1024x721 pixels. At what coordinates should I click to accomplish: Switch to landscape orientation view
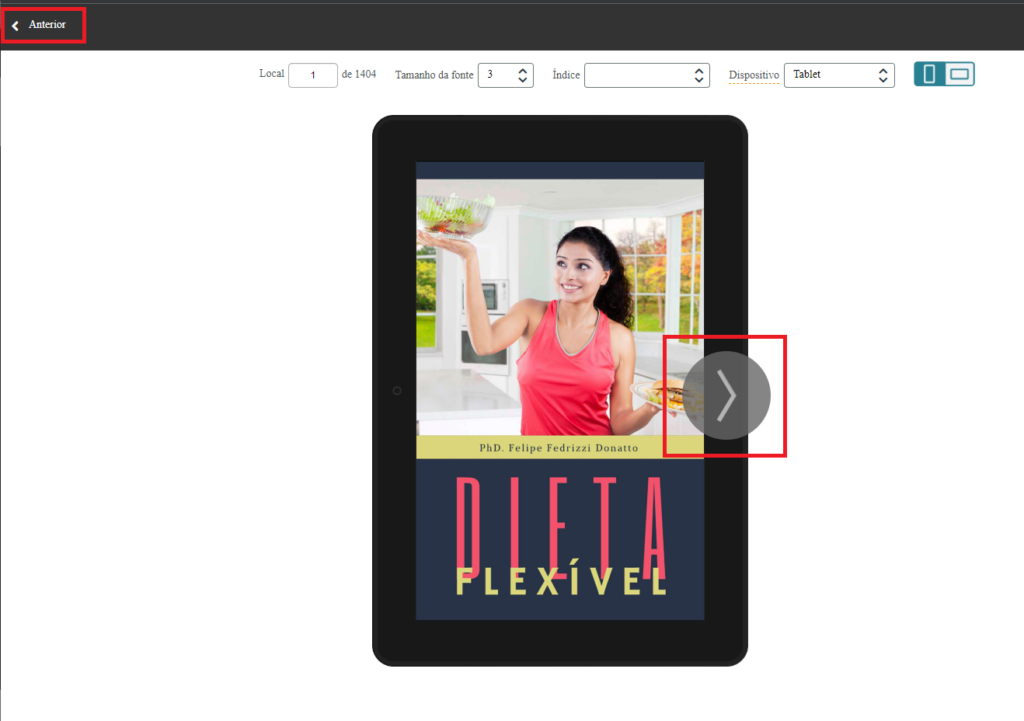tap(959, 74)
